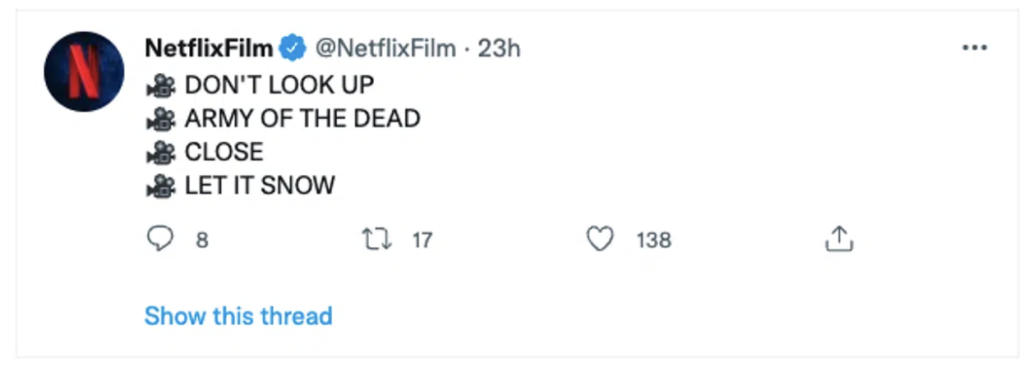Click the camera emoji beside ARMY OF THE DEAD
1024x371 pixels.
[161, 119]
